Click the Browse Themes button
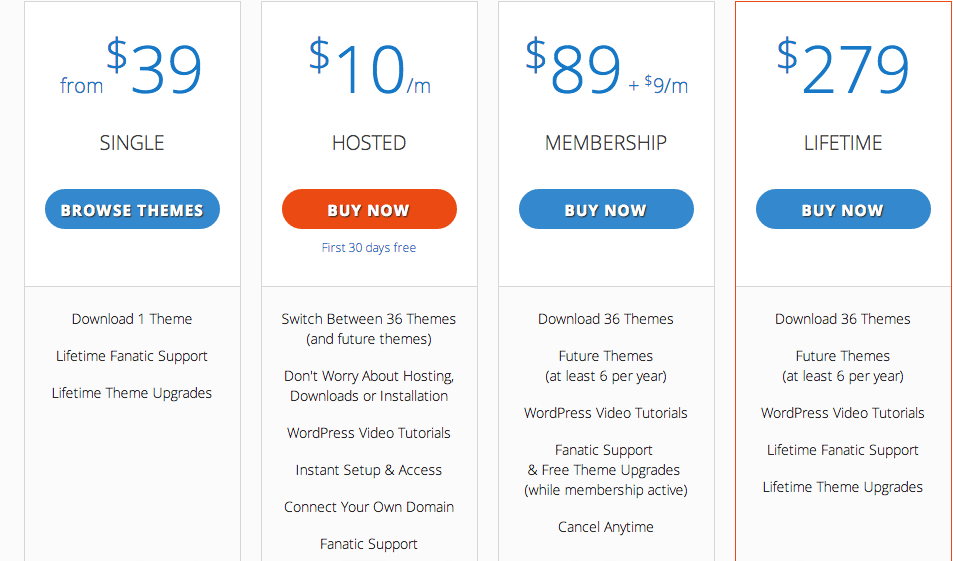The width and height of the screenshot is (953, 561). click(132, 209)
